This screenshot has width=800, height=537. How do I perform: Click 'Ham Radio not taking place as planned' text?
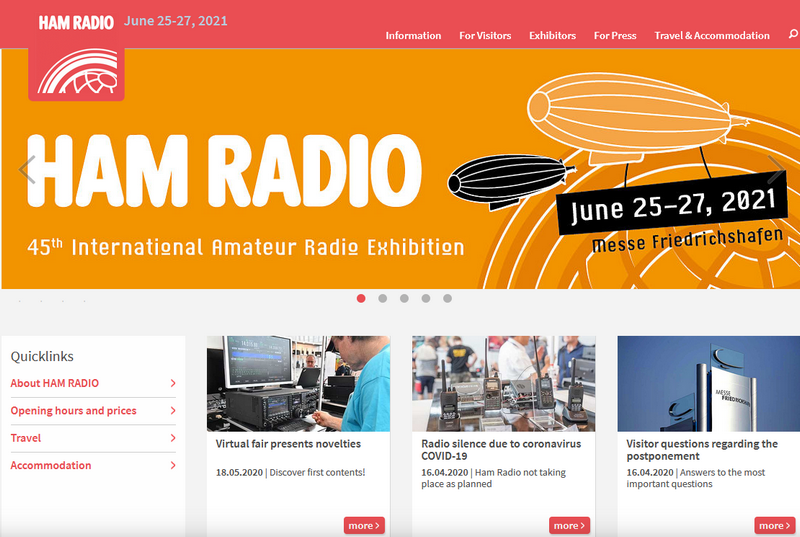[493, 478]
